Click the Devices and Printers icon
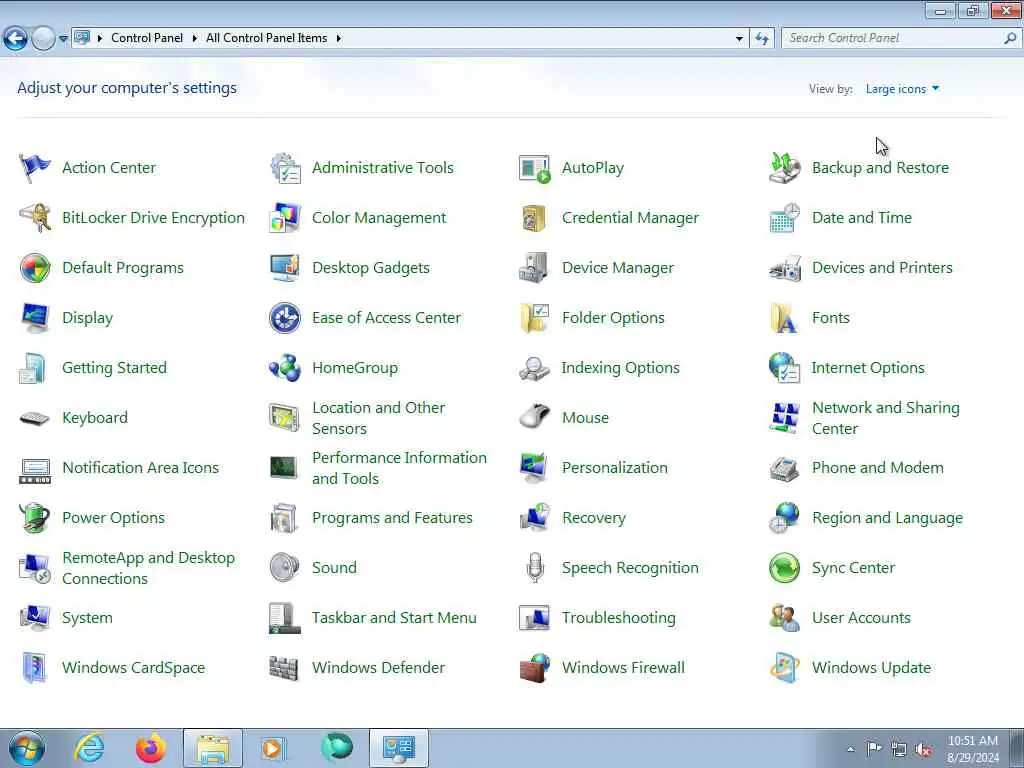The width and height of the screenshot is (1024, 768). 784,268
